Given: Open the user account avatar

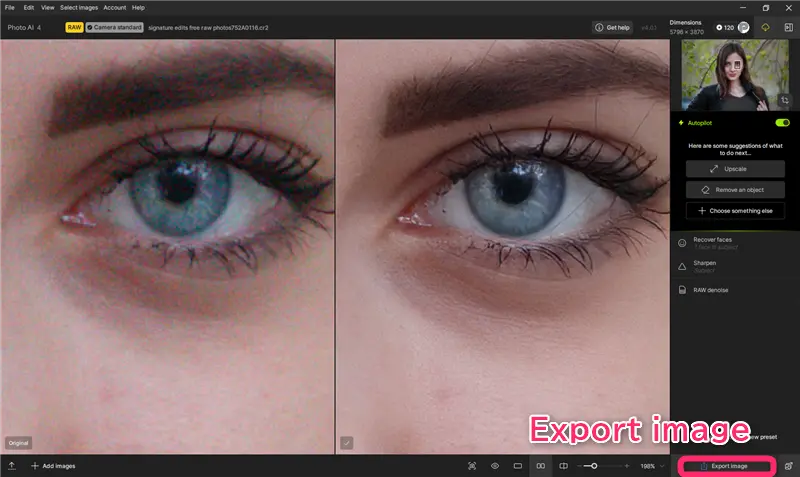Looking at the screenshot, I should tap(743, 28).
